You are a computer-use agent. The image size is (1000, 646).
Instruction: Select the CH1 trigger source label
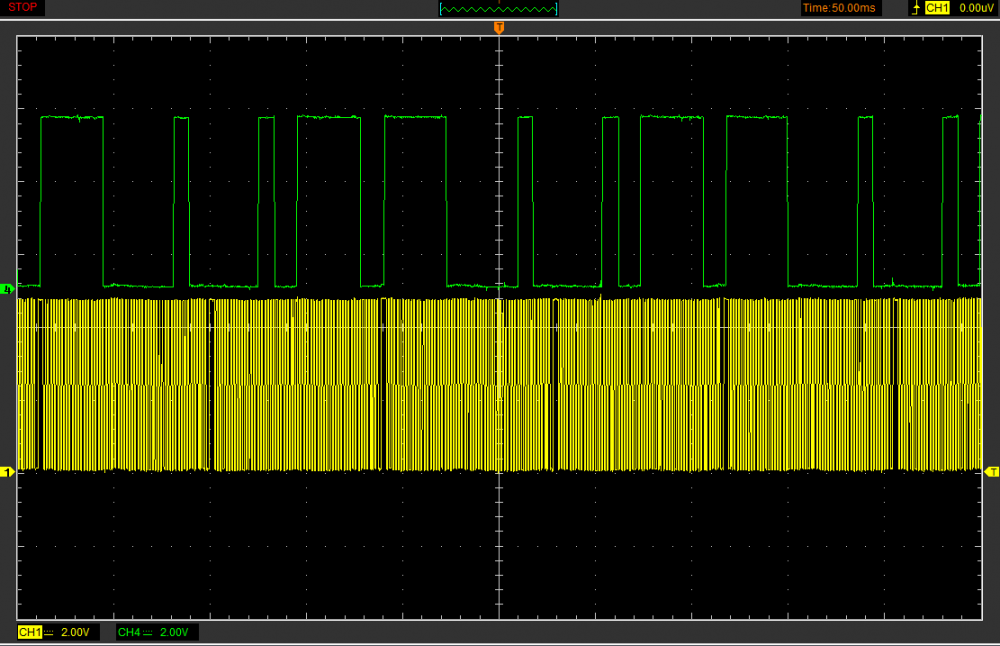(936, 8)
